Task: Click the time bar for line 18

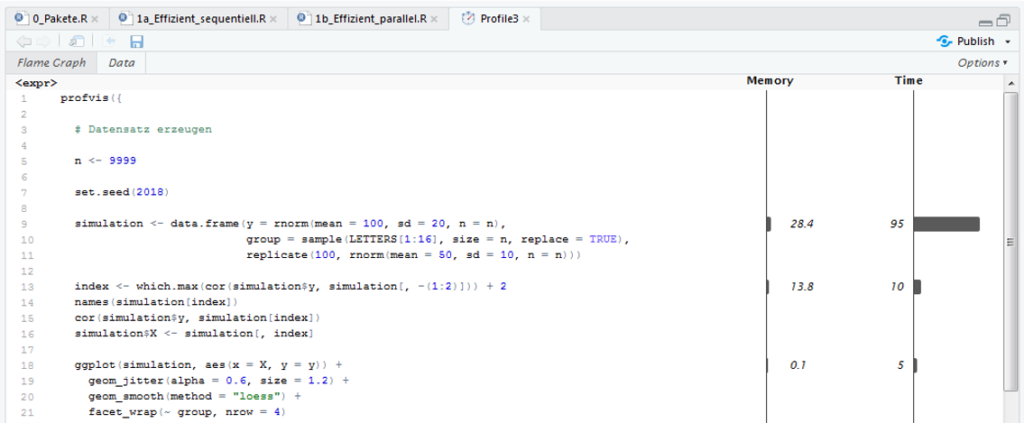Action: click(x=915, y=366)
